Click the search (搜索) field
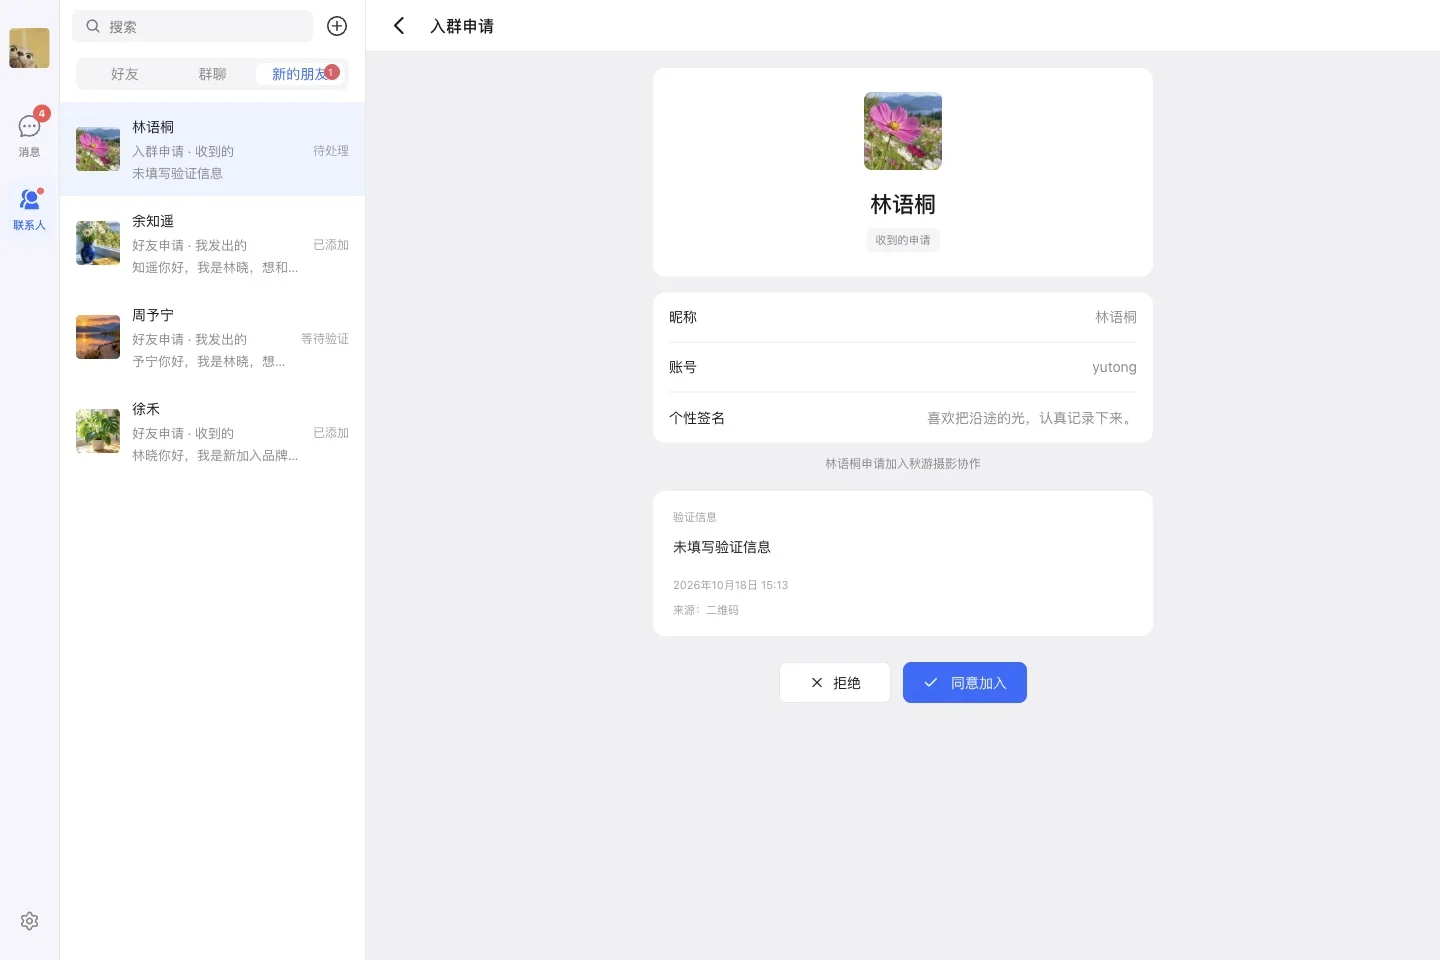 click(x=192, y=26)
